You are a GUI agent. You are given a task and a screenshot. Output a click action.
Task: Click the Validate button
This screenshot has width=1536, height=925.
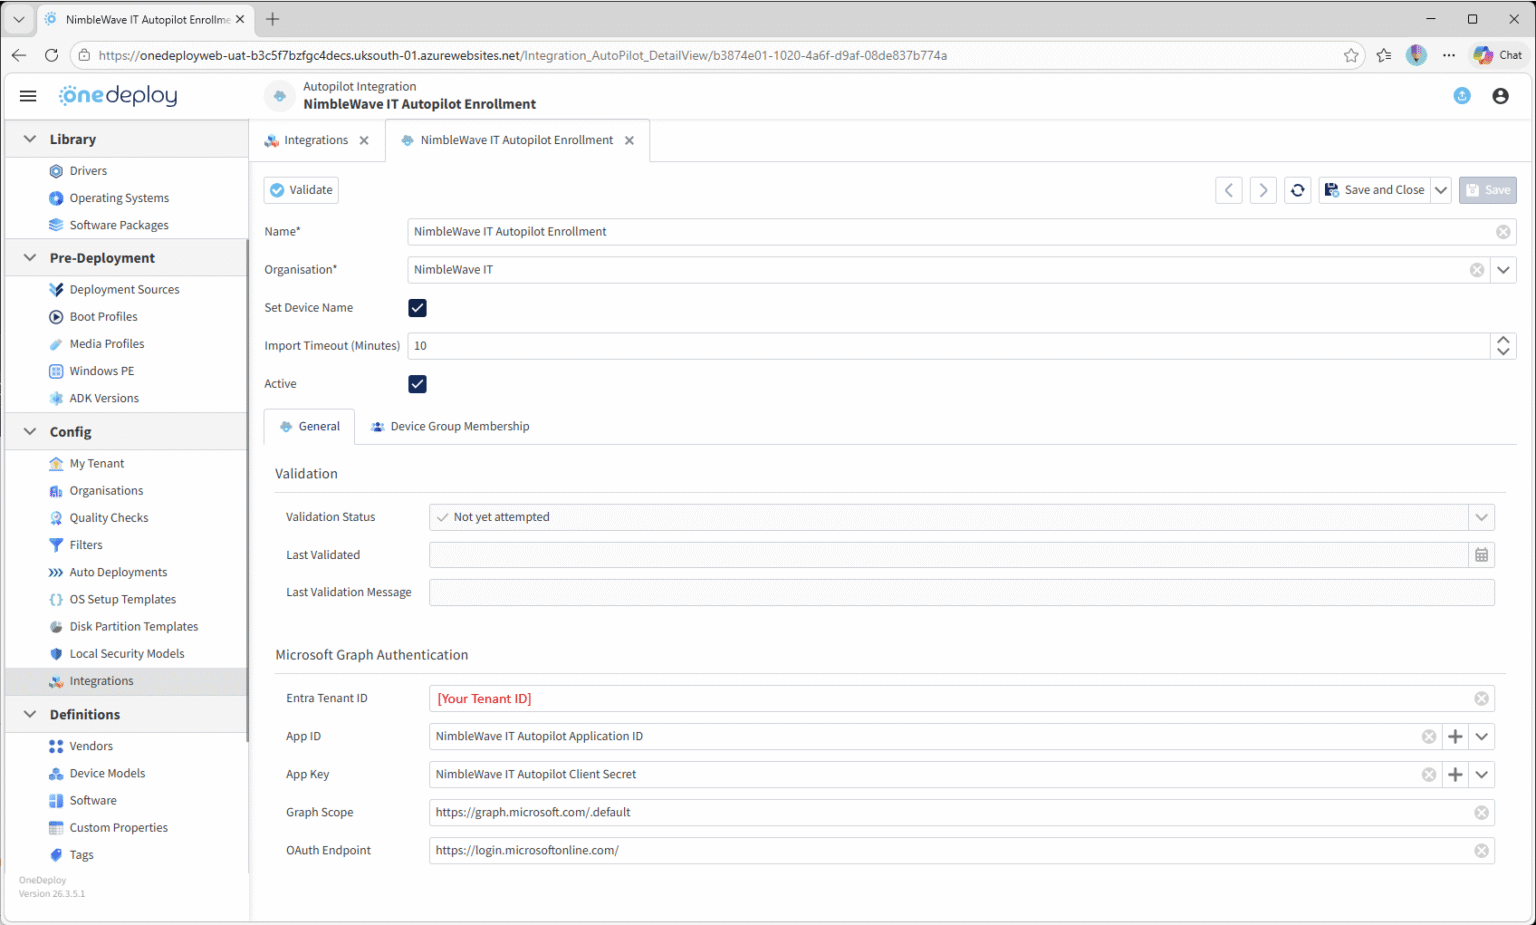click(x=301, y=190)
